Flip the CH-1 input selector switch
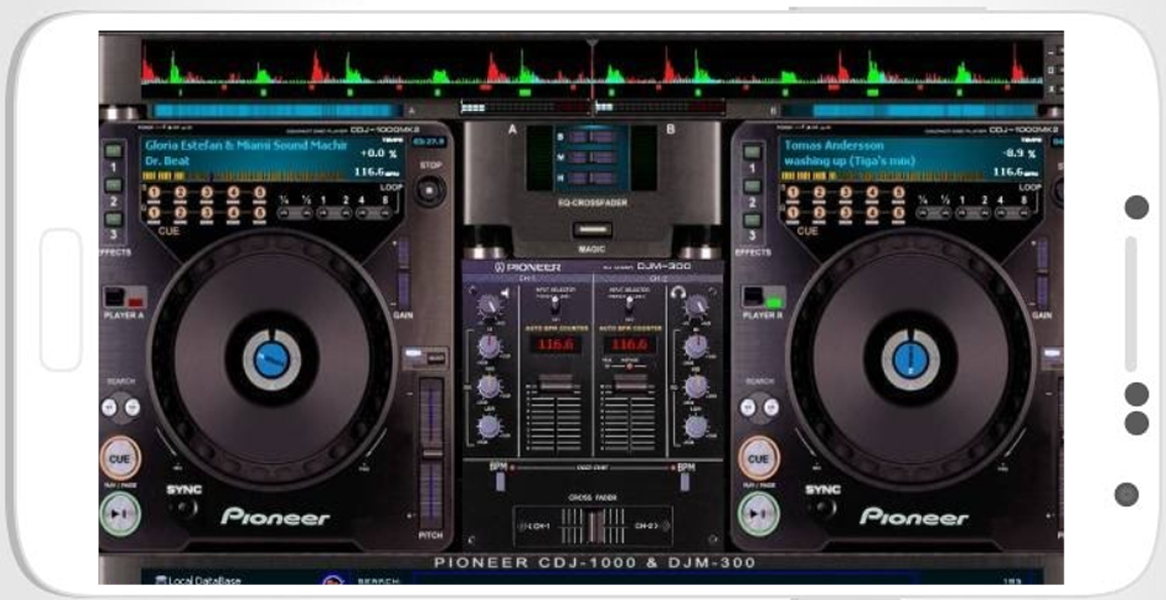The image size is (1166, 600). point(554,304)
